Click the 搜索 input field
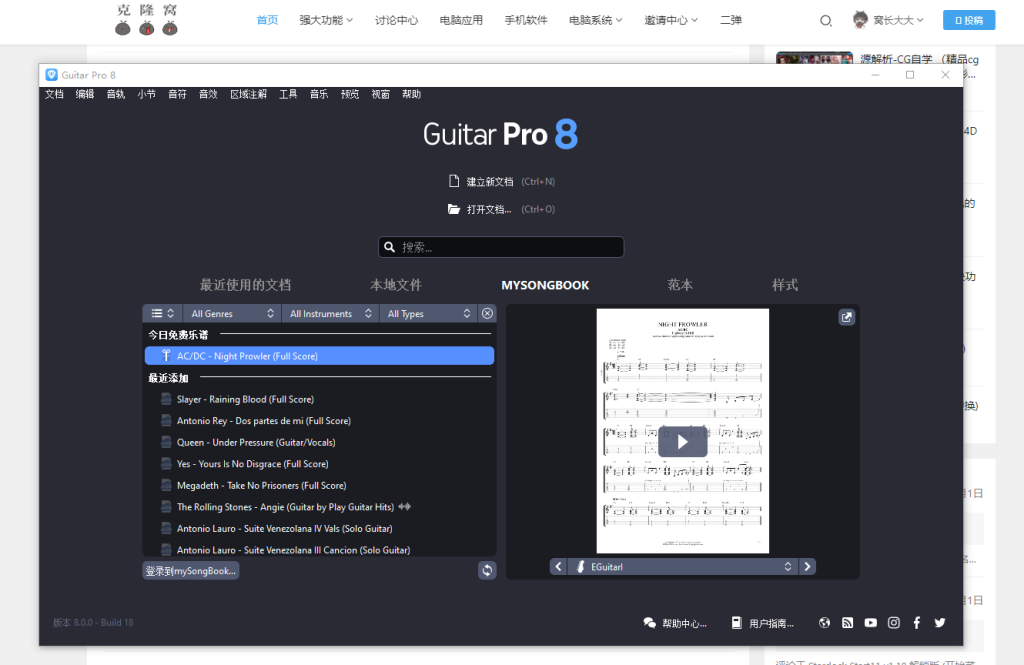This screenshot has width=1024, height=665. [501, 247]
